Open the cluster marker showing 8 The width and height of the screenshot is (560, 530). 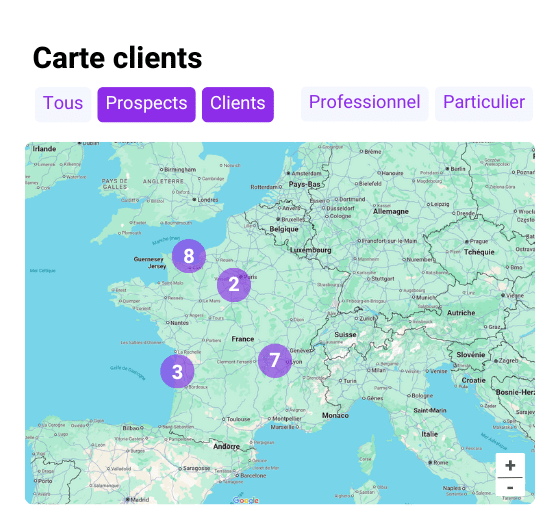[189, 256]
